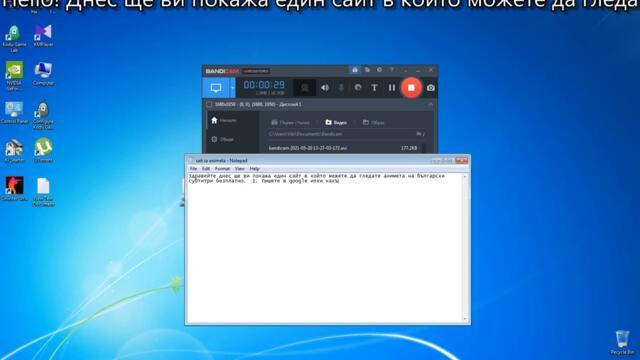The width and height of the screenshot is (640, 360).
Task: Open the Format menu in Notepad
Action: (x=222, y=169)
